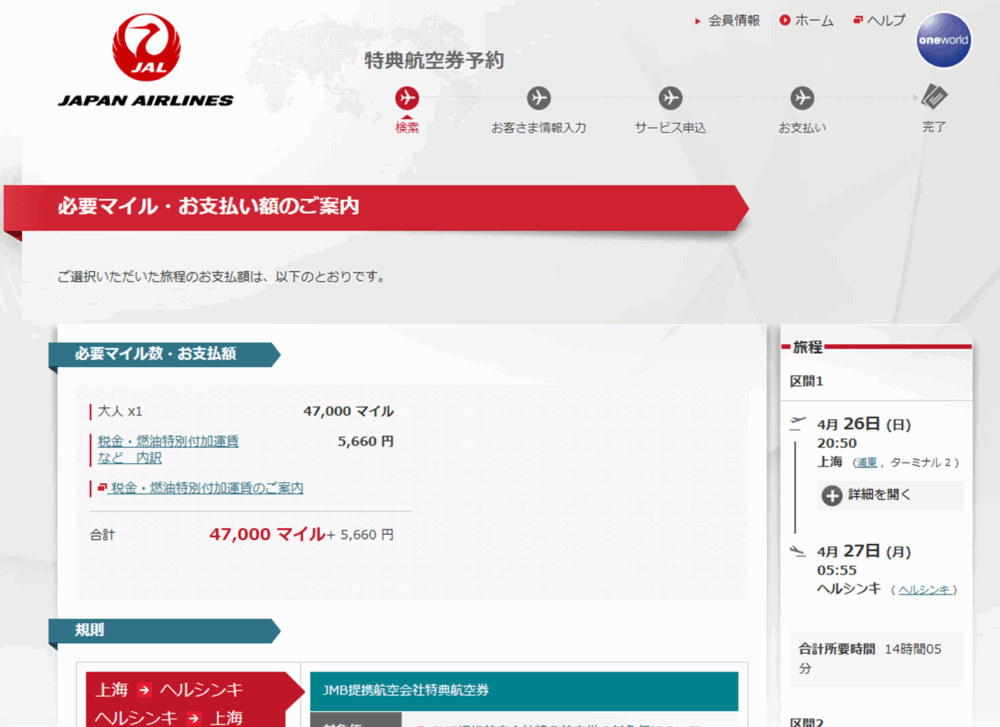
Task: Click the arrival airplane icon in 区間1
Action: pos(797,550)
